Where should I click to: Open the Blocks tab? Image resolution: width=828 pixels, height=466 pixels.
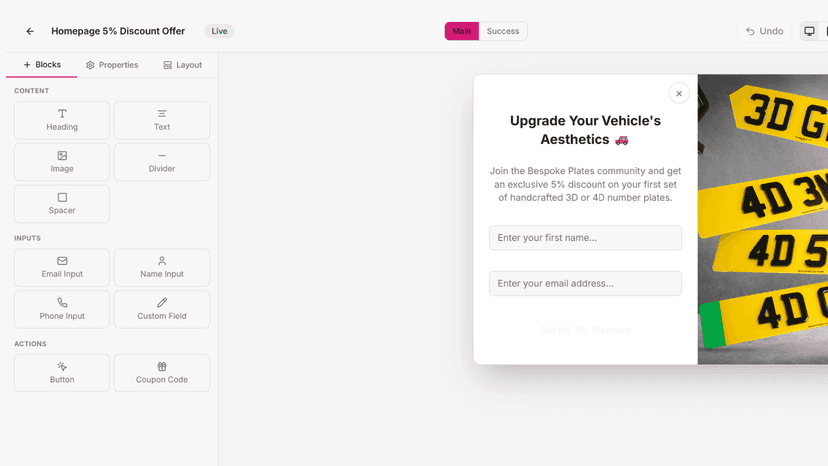[x=42, y=64]
